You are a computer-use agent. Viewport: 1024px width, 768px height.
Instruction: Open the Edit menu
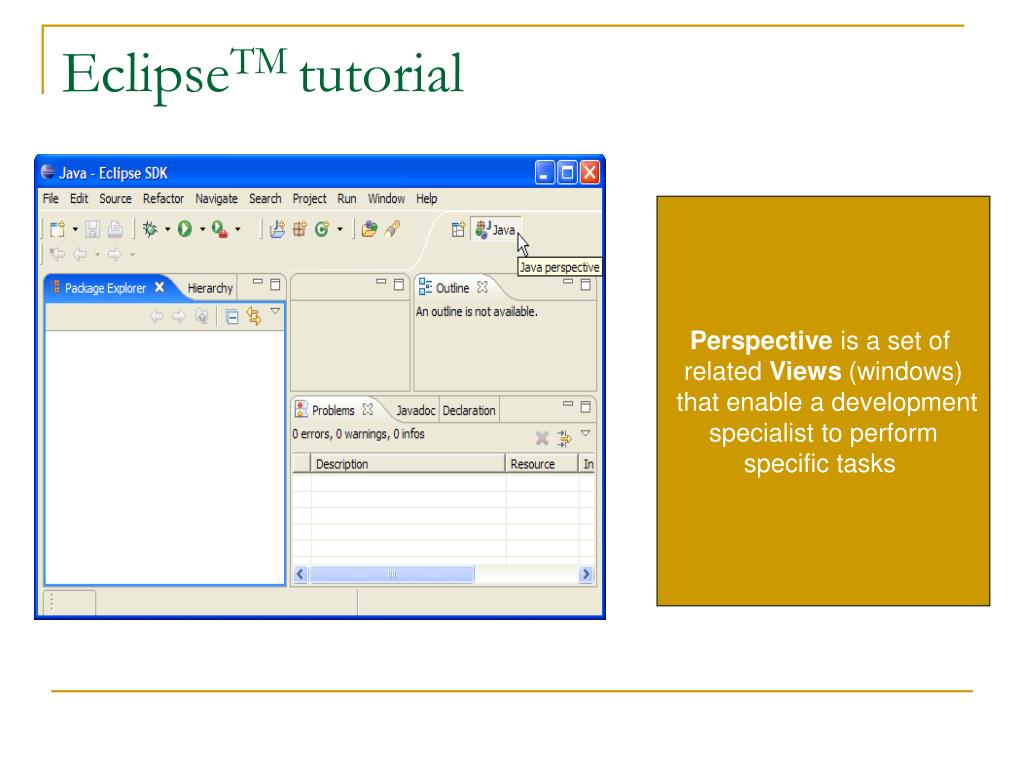click(x=79, y=199)
